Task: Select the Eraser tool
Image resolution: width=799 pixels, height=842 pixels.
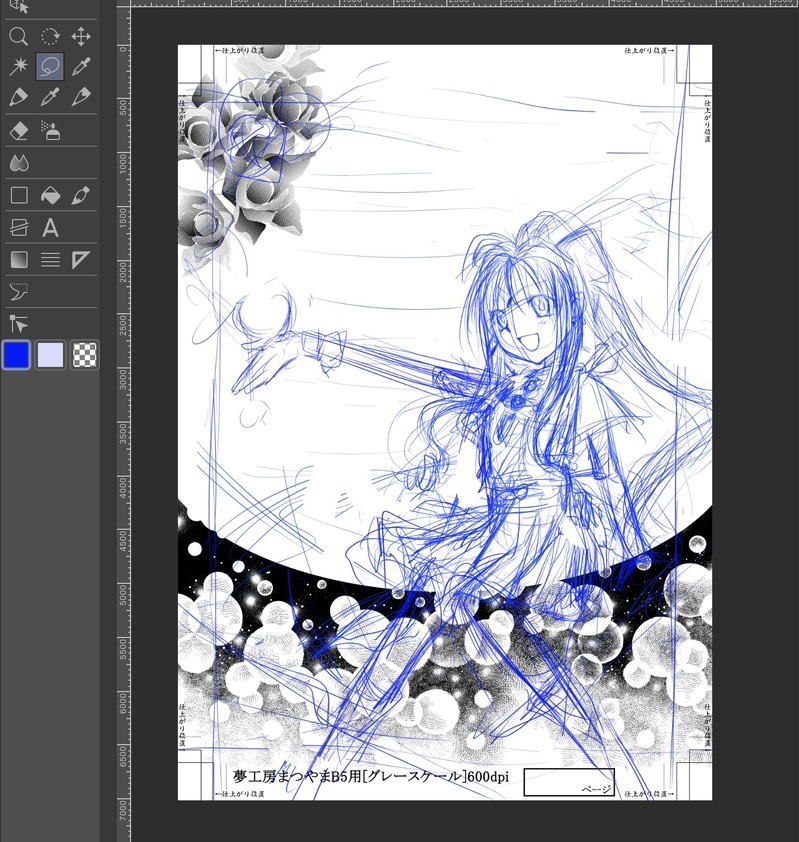Action: pos(18,130)
